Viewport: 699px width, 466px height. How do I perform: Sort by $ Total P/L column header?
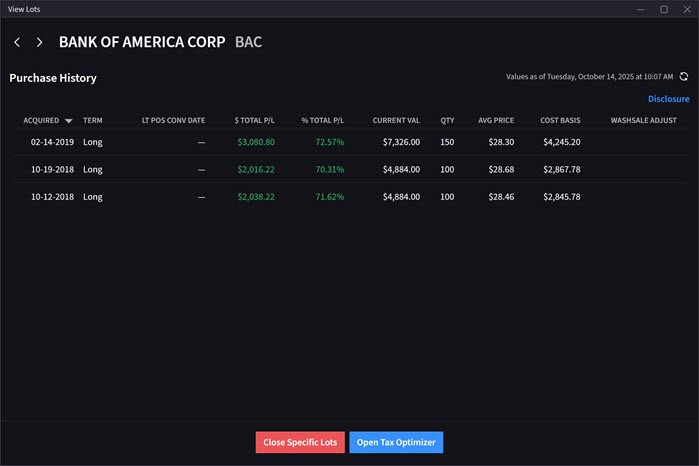(254, 121)
